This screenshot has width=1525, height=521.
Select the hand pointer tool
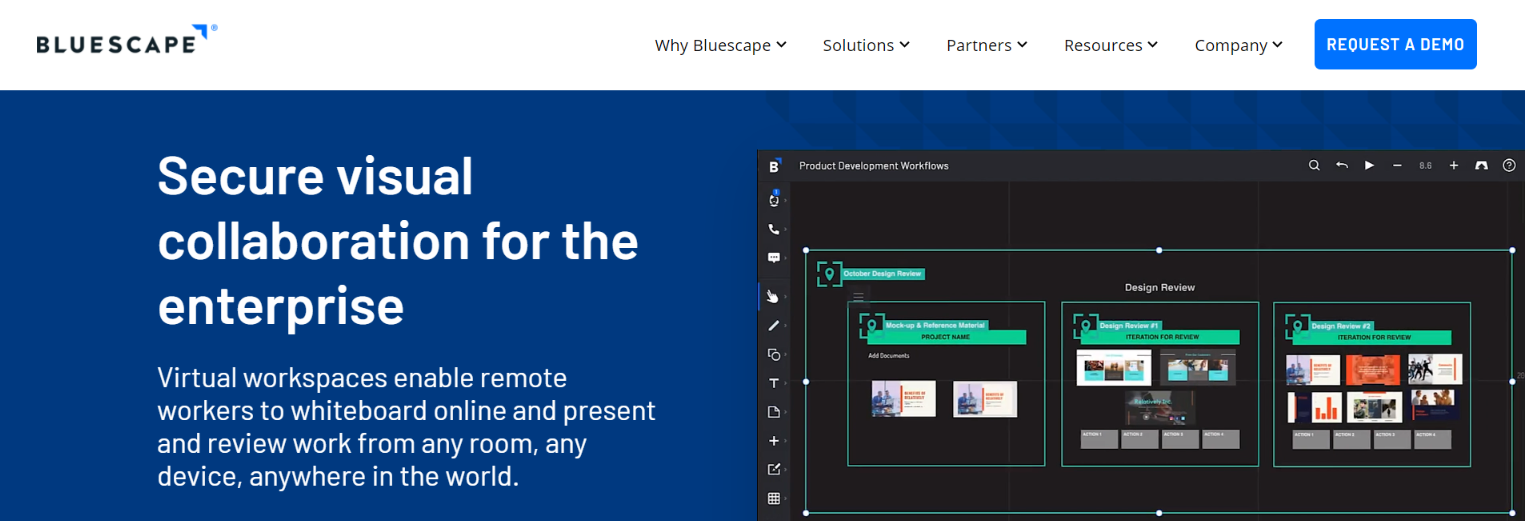coord(773,296)
